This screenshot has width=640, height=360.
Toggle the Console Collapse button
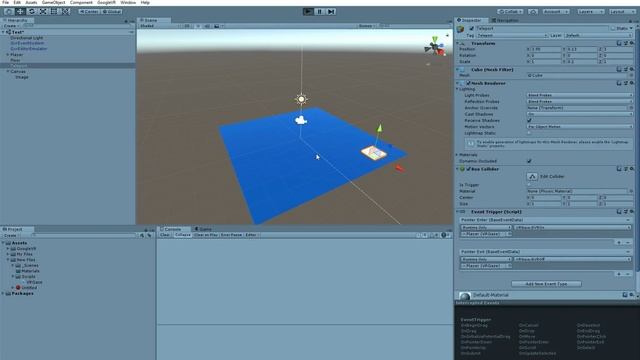(182, 235)
